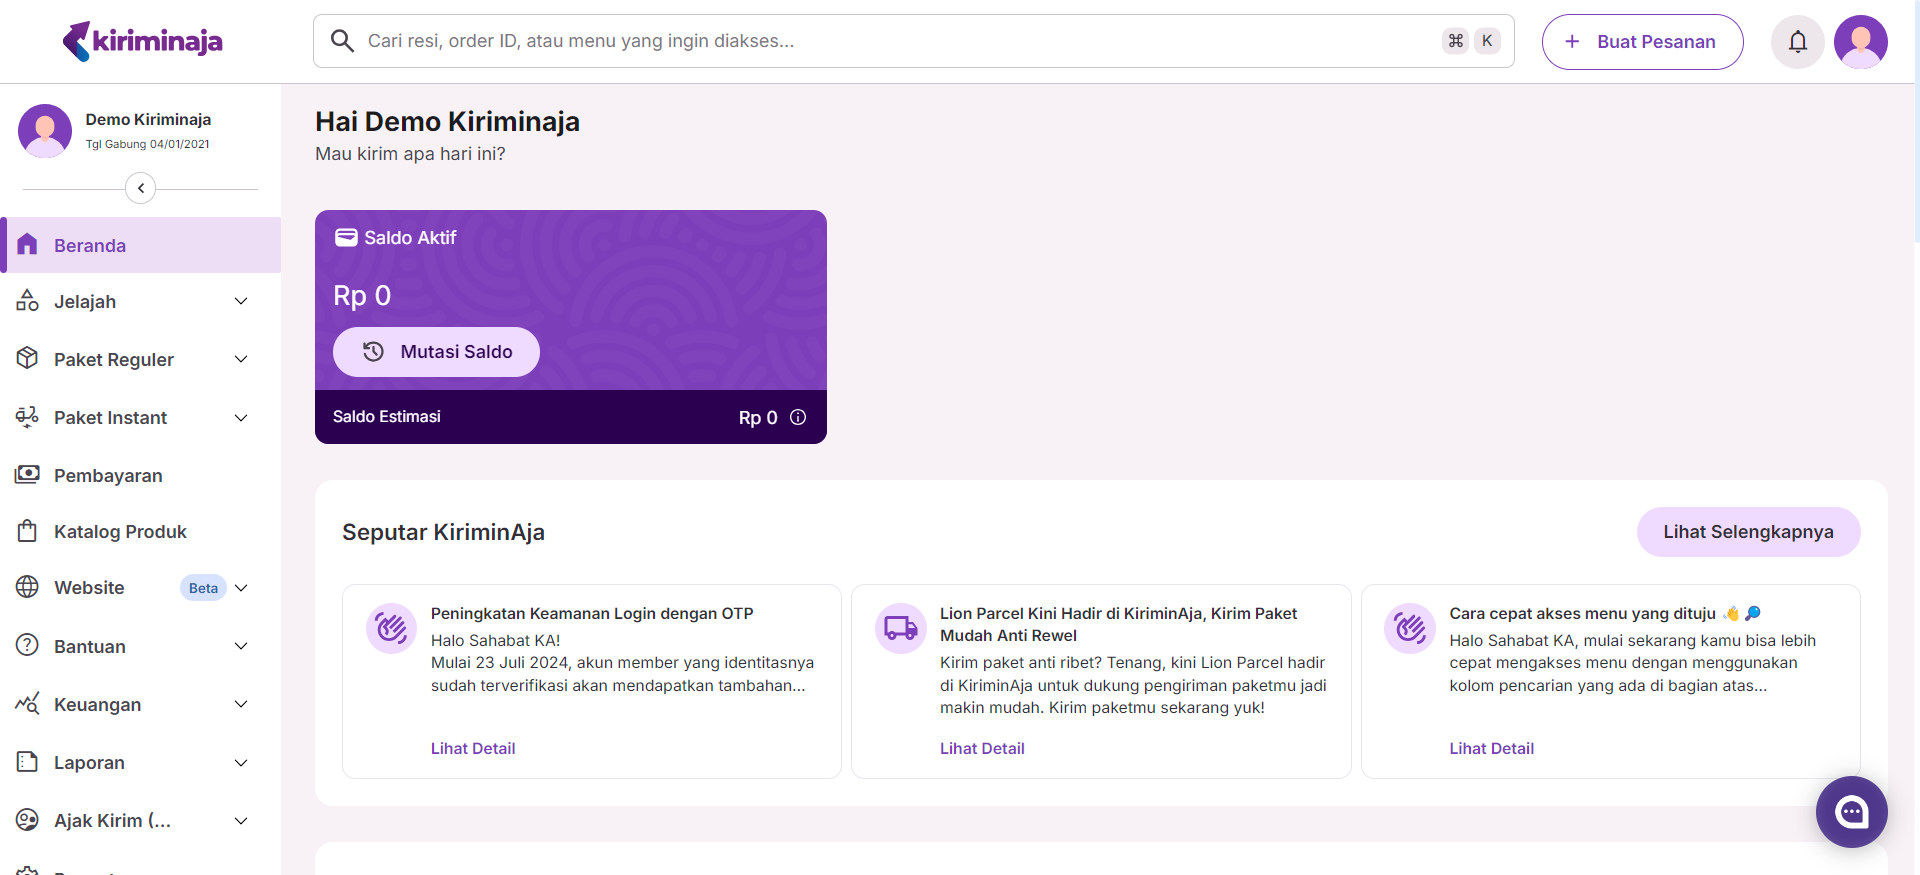The width and height of the screenshot is (1920, 875).
Task: Click the "Saldo Estimasi" label
Action: (387, 417)
